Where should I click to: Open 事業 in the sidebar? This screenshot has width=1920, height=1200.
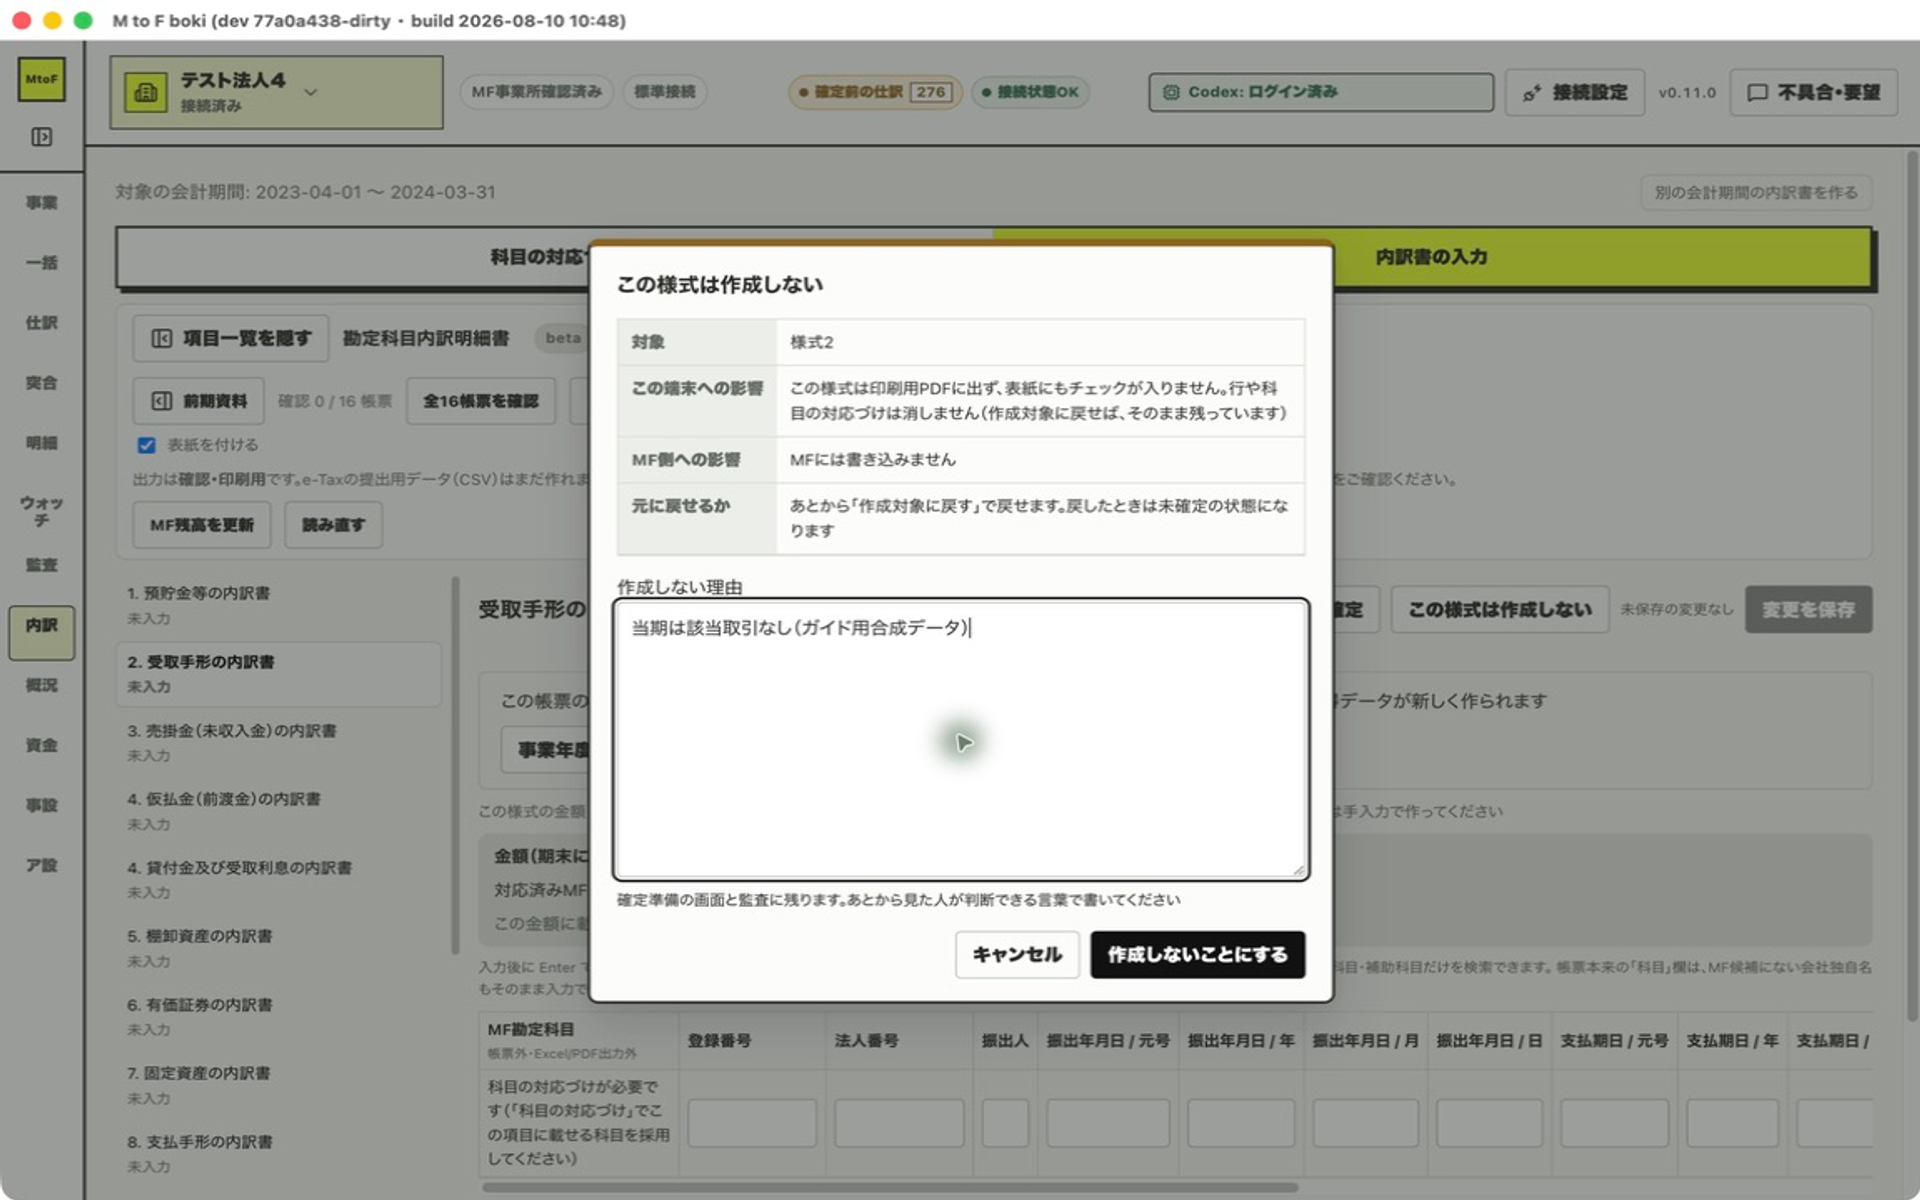41,203
